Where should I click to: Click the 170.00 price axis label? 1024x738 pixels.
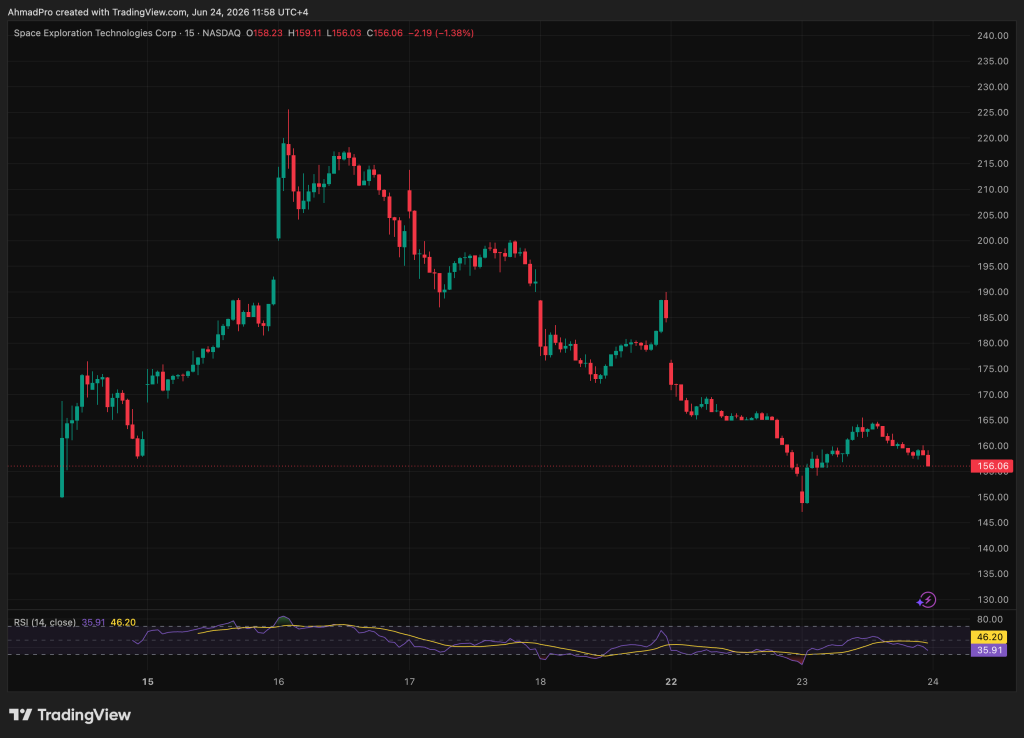[993, 394]
